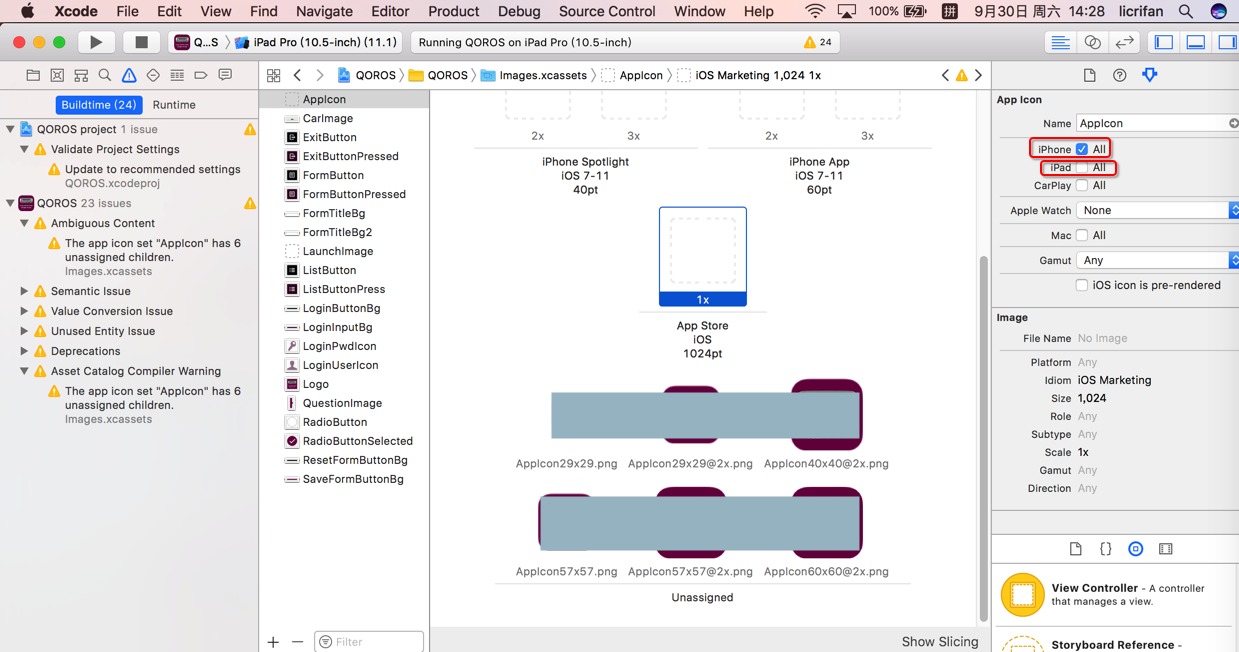Select the Issue navigator warning icon

coord(129,75)
